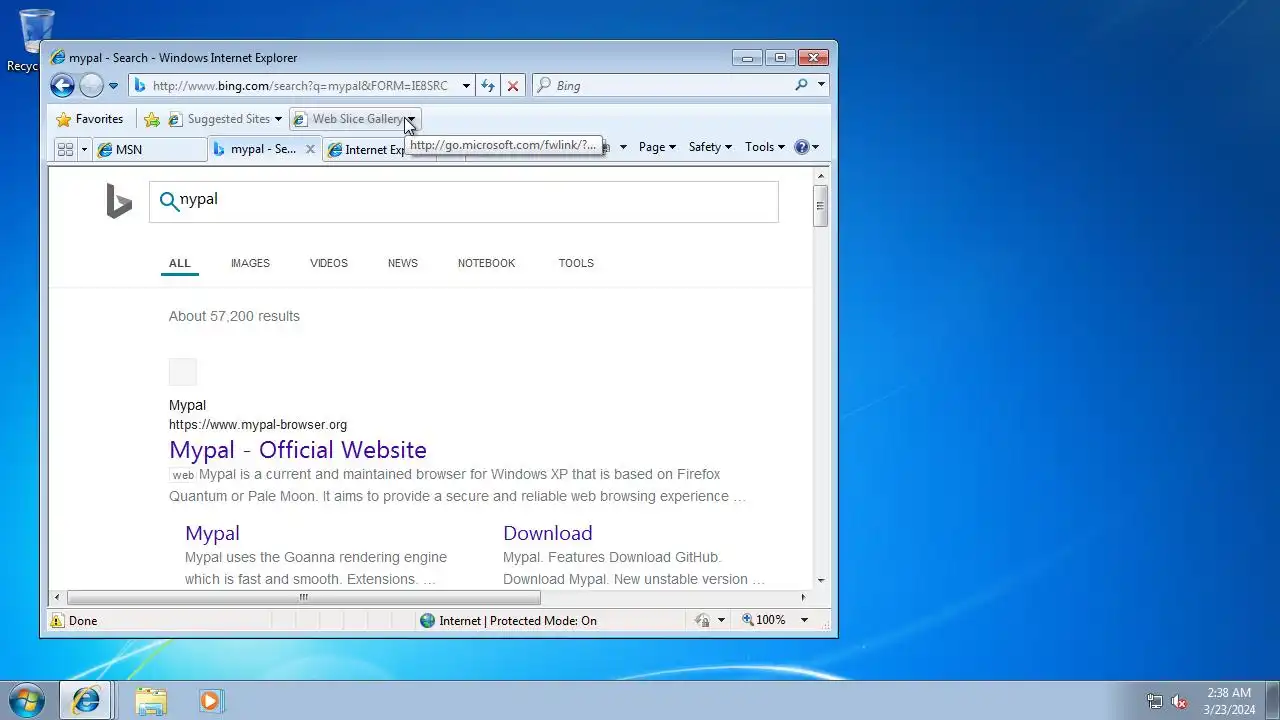The width and height of the screenshot is (1280, 720).
Task: Open the Favorites star button
Action: coord(90,119)
